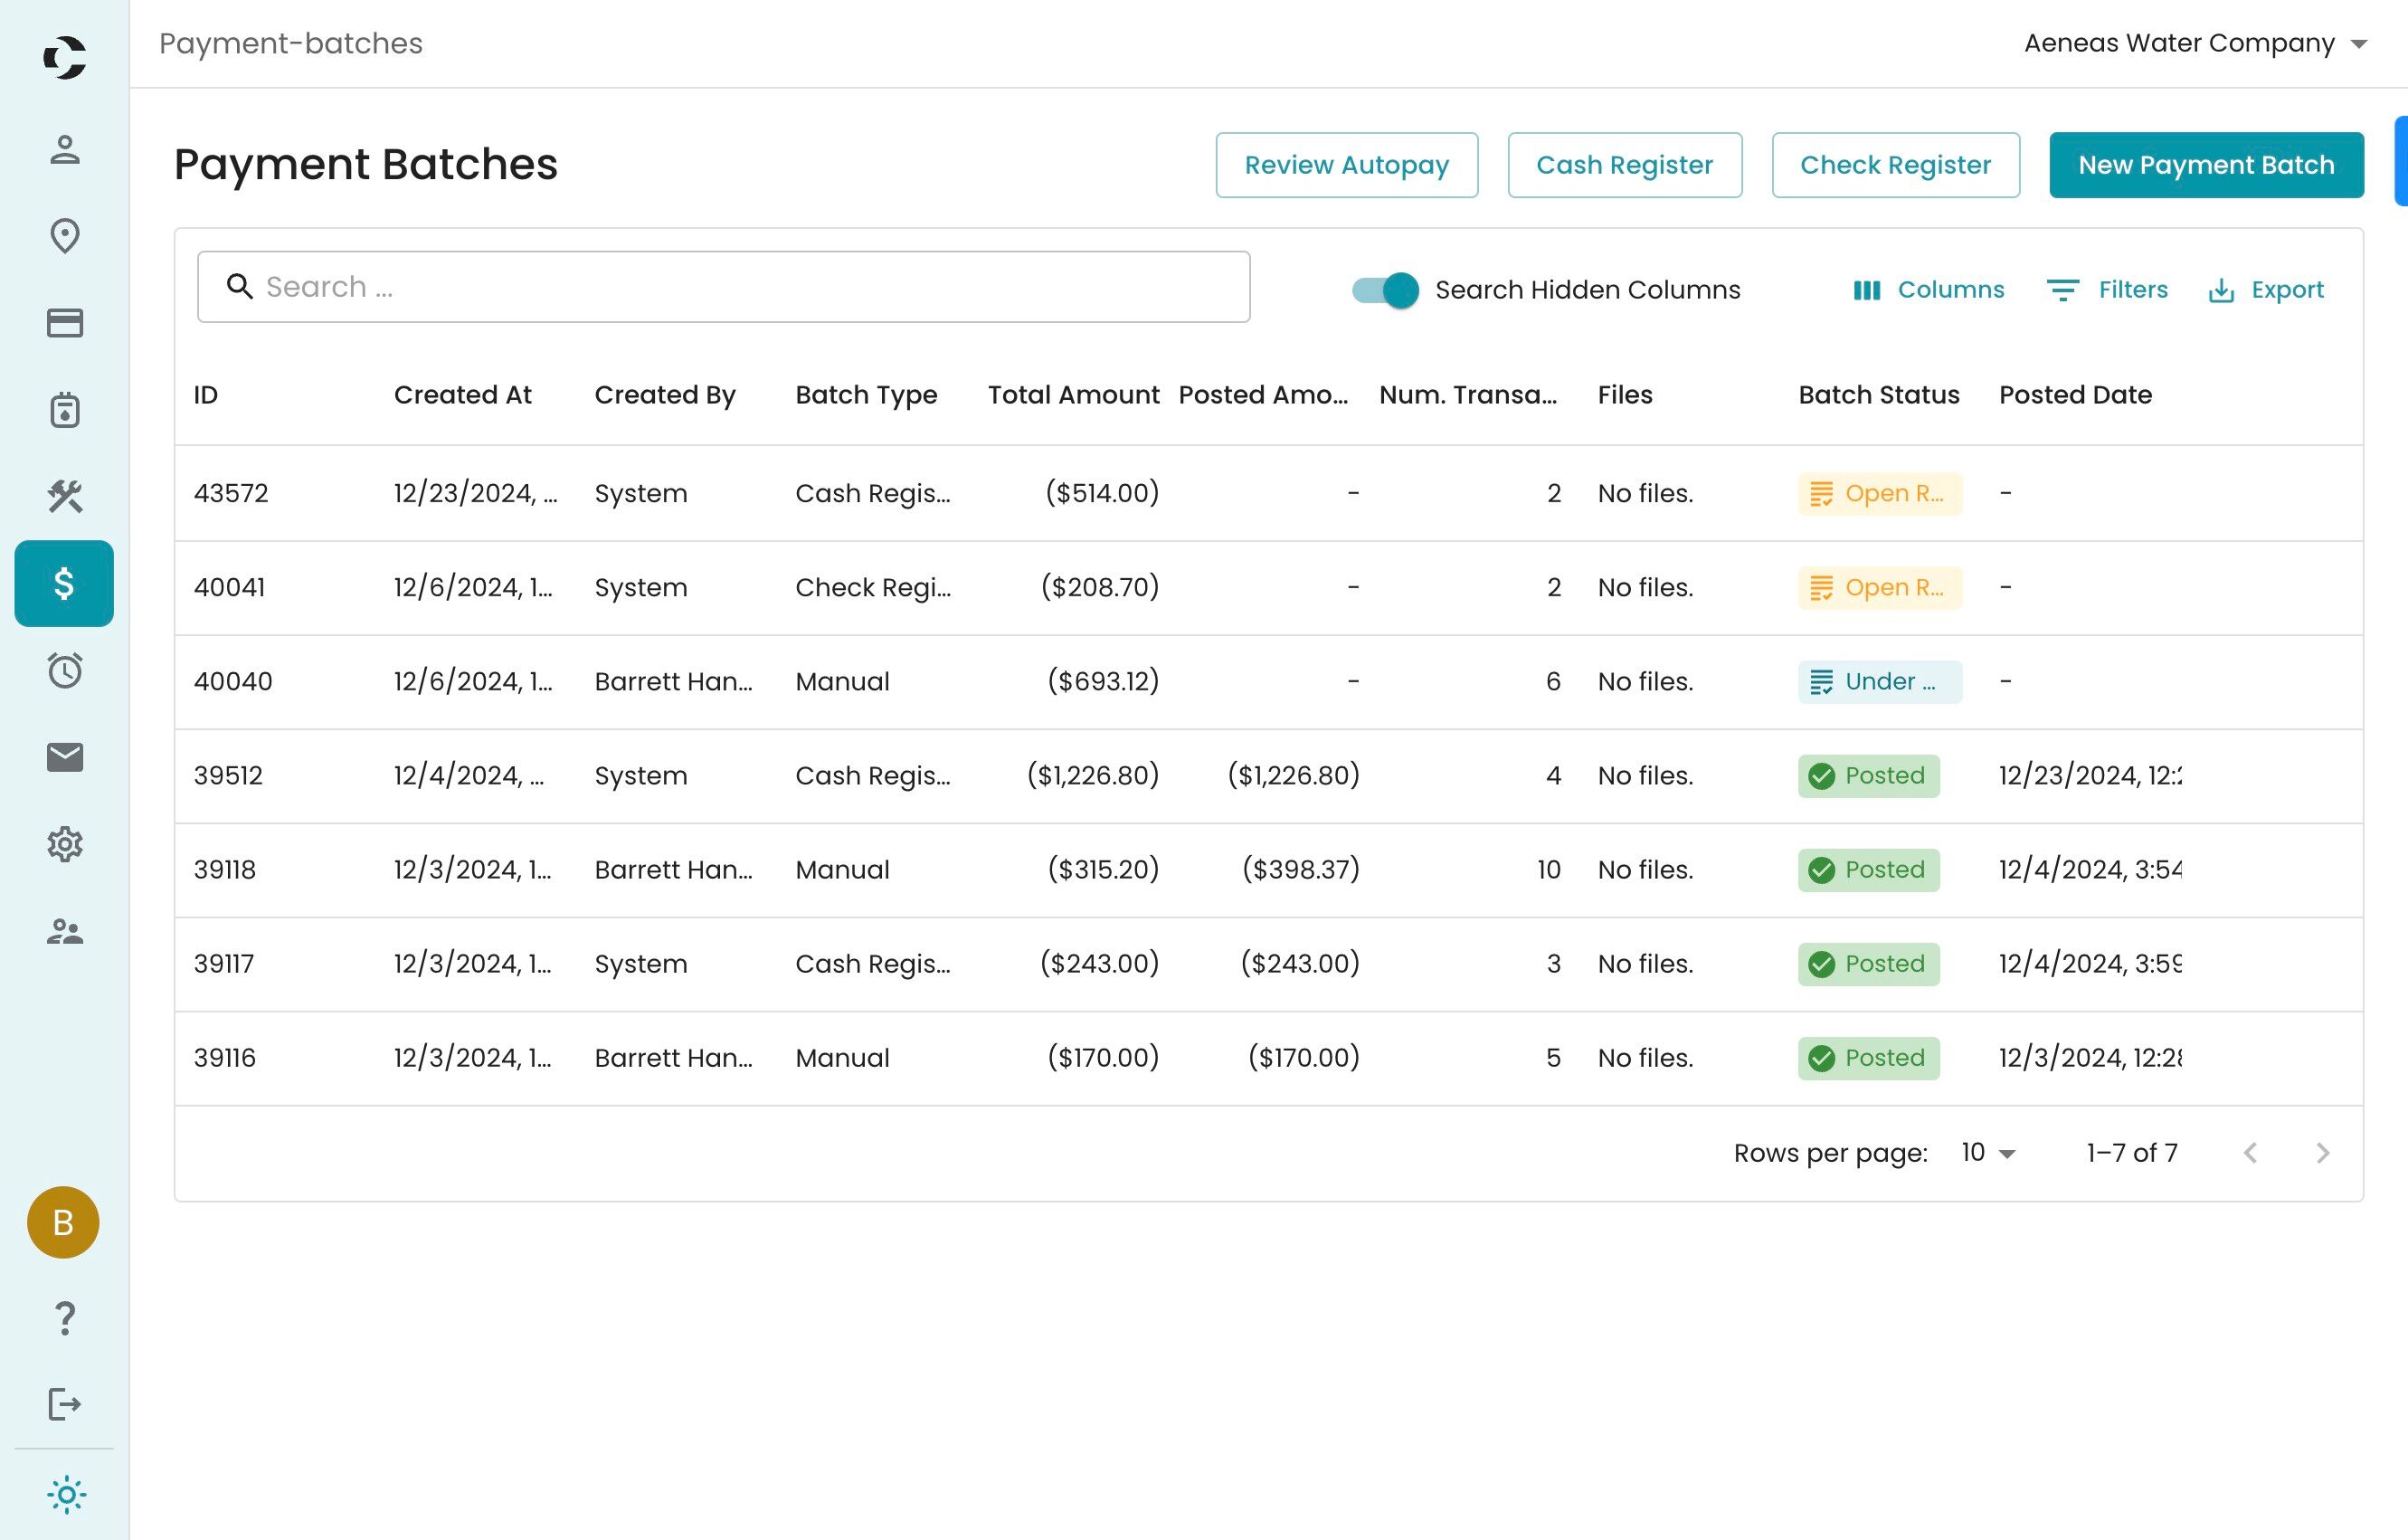Open the Filters menu

click(2107, 290)
